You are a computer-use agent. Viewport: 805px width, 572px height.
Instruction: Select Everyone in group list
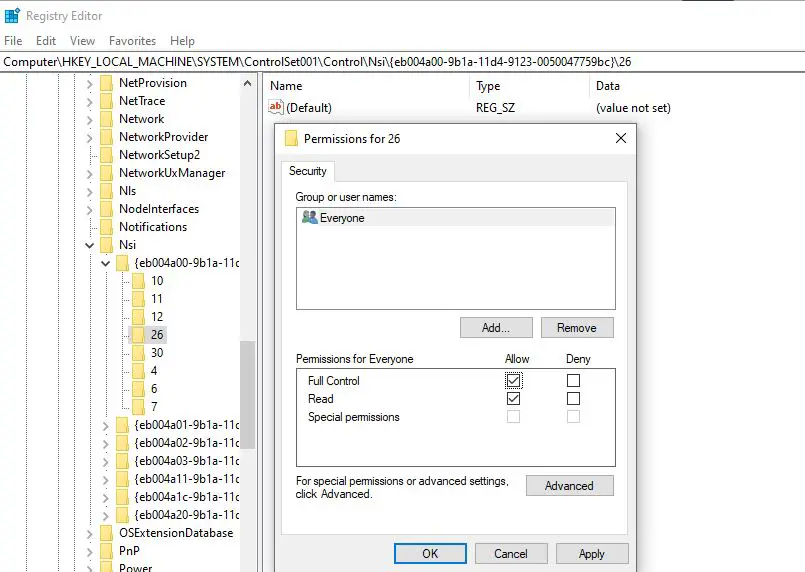tap(456, 218)
